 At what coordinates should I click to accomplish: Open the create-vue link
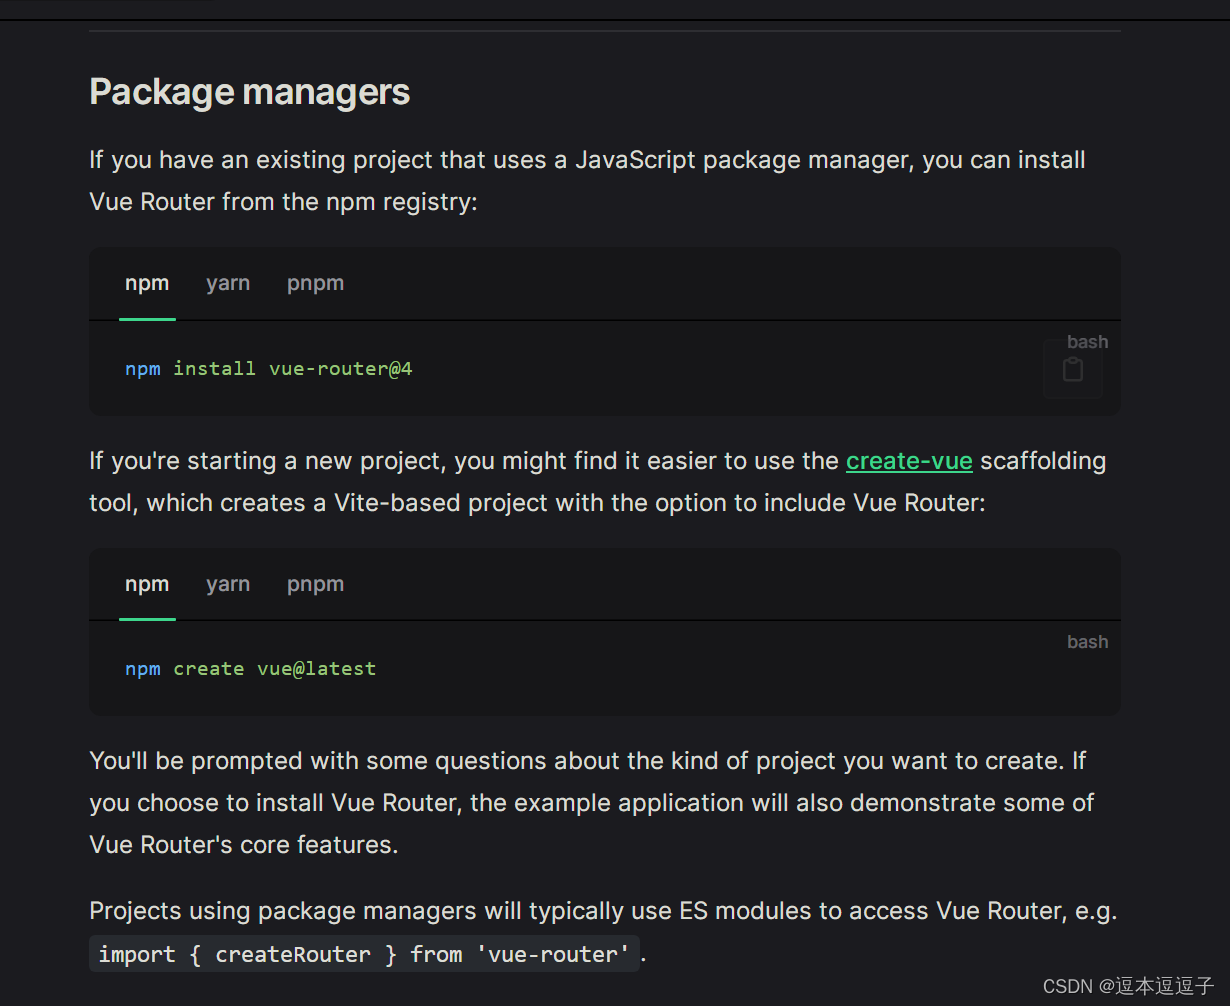pyautogui.click(x=909, y=461)
